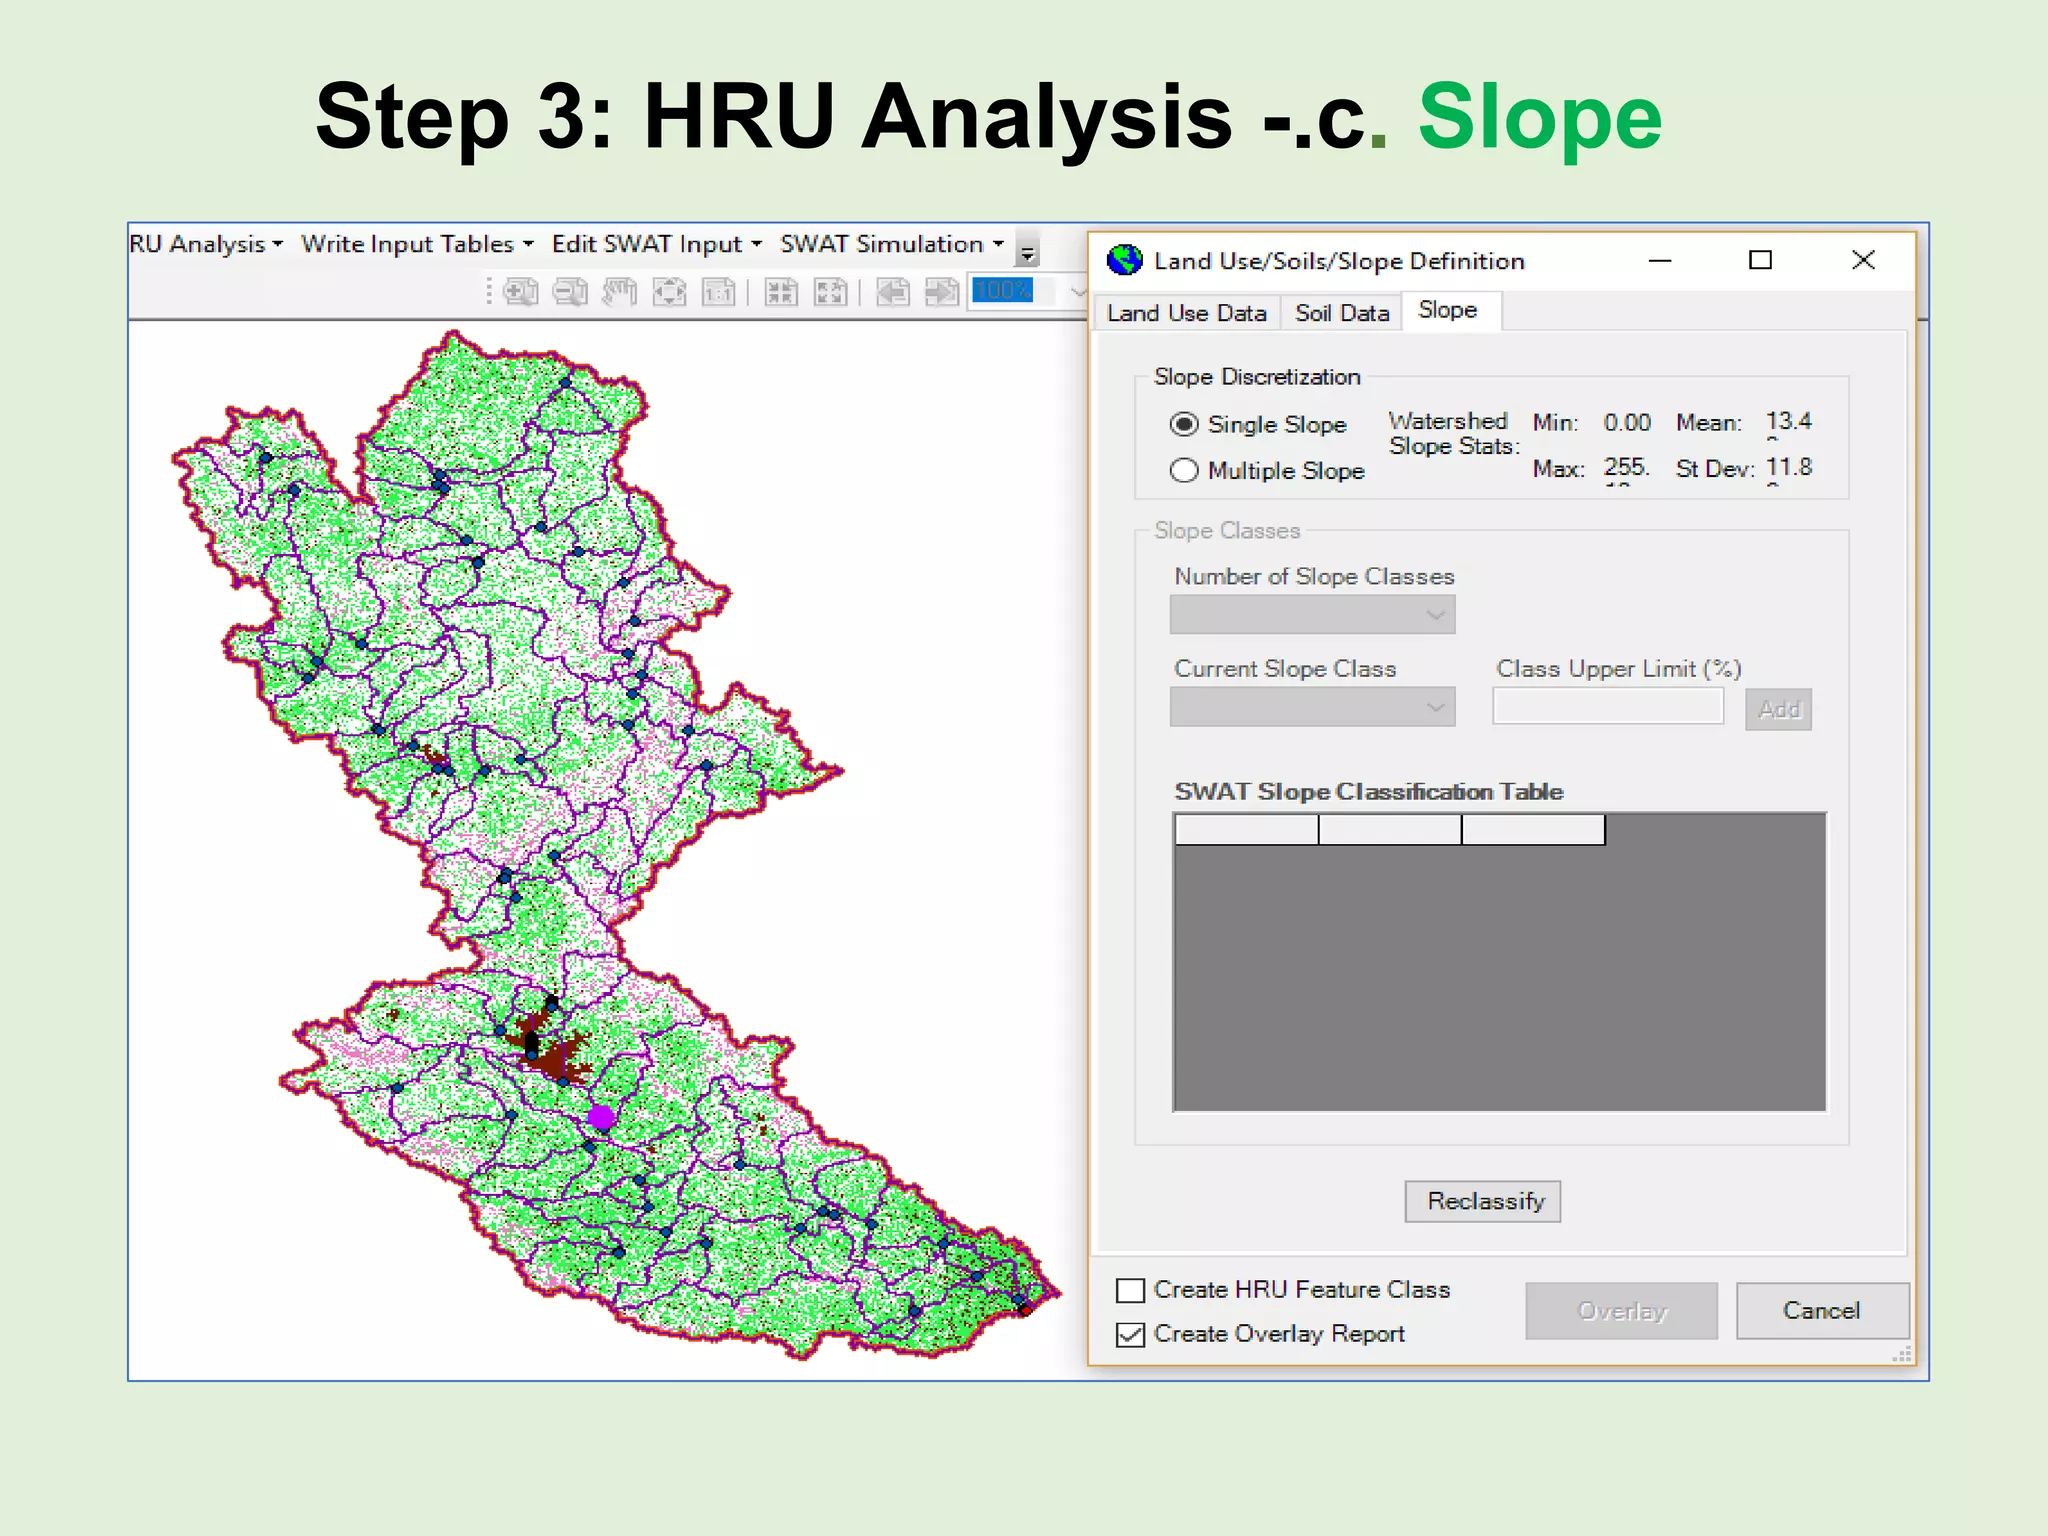Click the Zoom Whole Page icon

click(x=669, y=292)
